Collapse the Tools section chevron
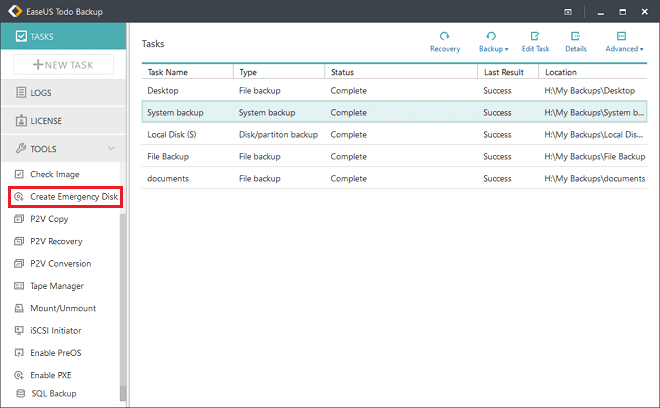This screenshot has width=660, height=408. click(111, 148)
